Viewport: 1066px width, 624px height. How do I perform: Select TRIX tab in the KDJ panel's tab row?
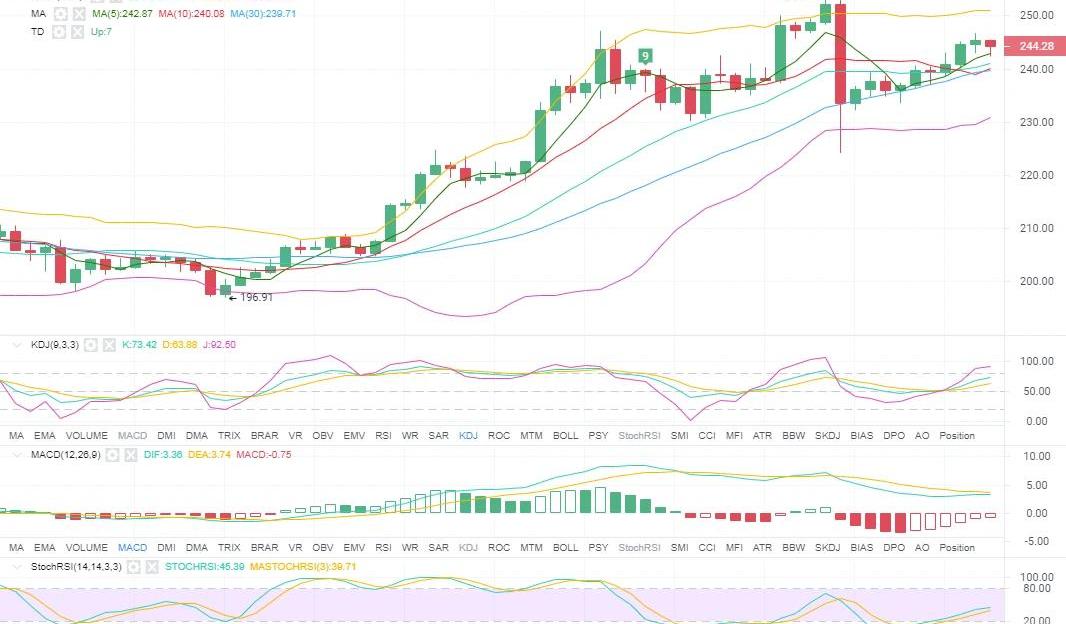point(229,436)
